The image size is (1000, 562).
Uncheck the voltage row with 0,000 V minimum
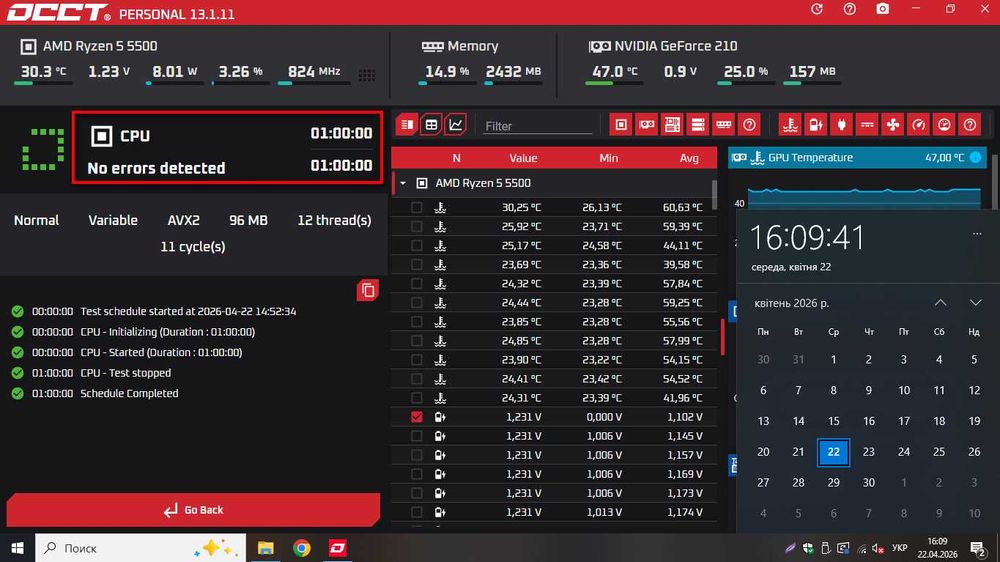[416, 417]
